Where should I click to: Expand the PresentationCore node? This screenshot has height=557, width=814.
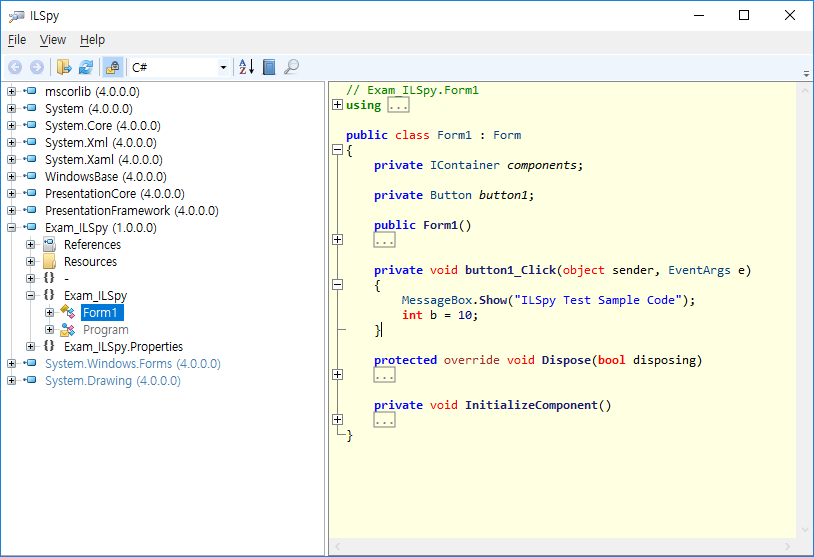11,194
